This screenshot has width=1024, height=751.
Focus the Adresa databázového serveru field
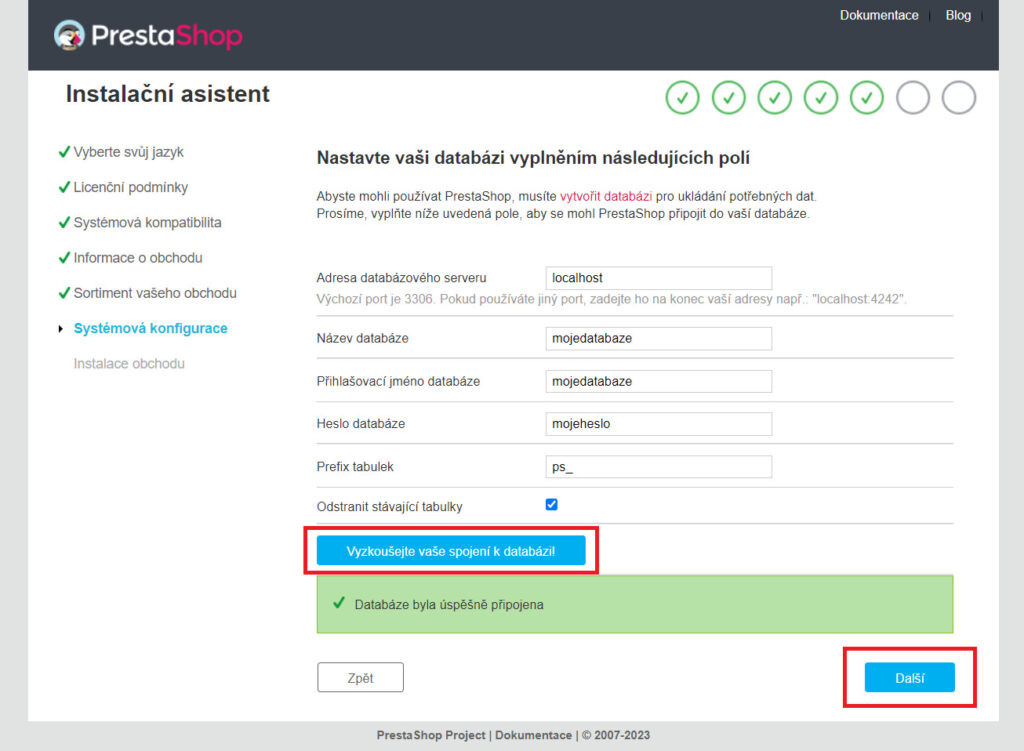click(x=658, y=278)
